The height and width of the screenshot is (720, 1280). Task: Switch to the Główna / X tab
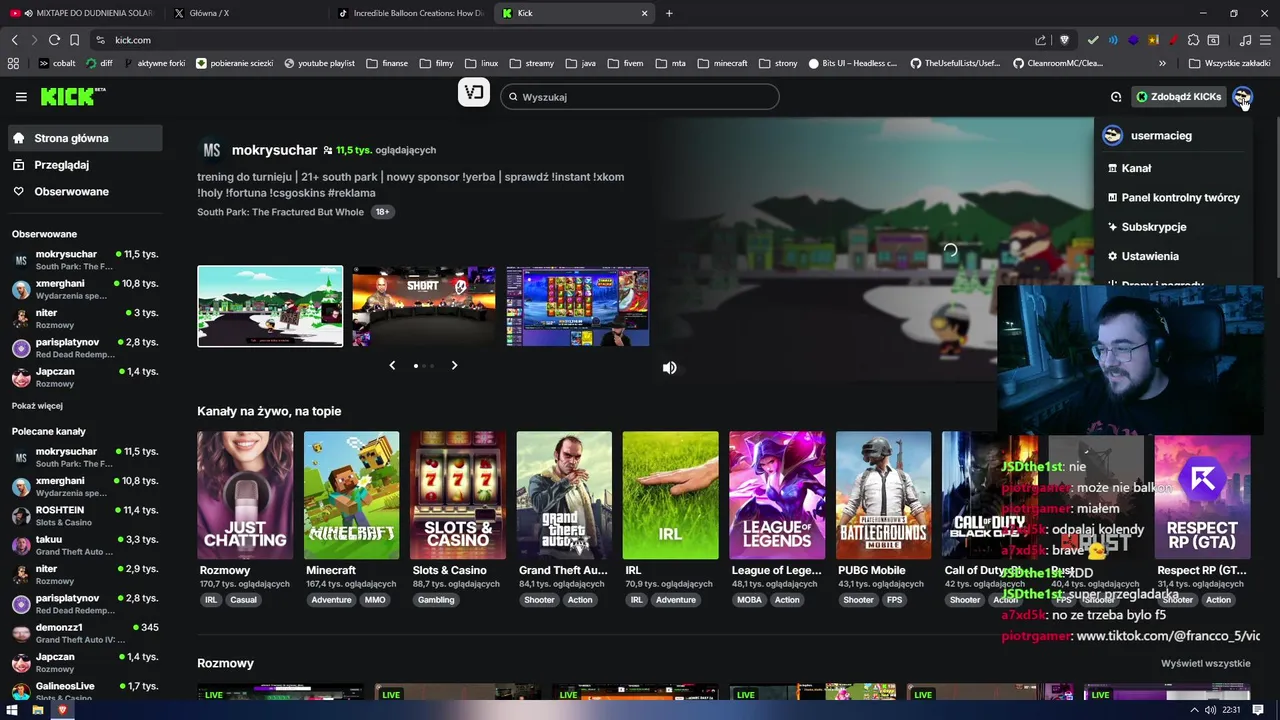click(245, 13)
